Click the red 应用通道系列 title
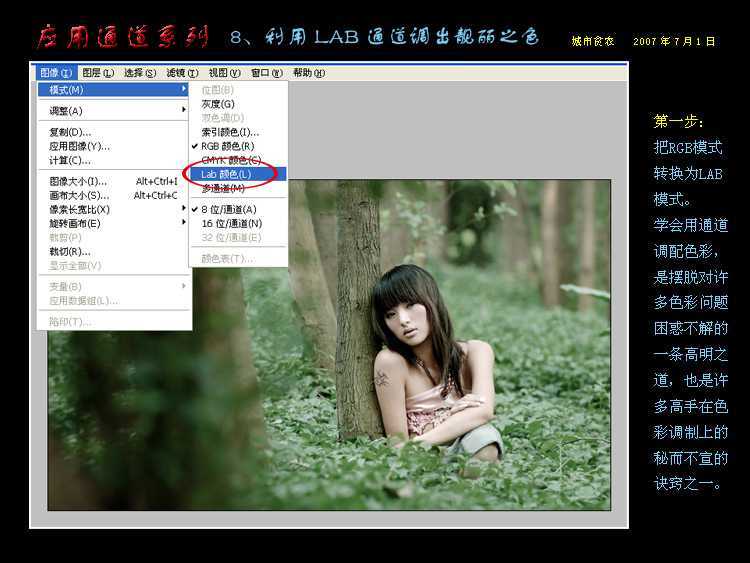750x563 pixels. (x=122, y=37)
